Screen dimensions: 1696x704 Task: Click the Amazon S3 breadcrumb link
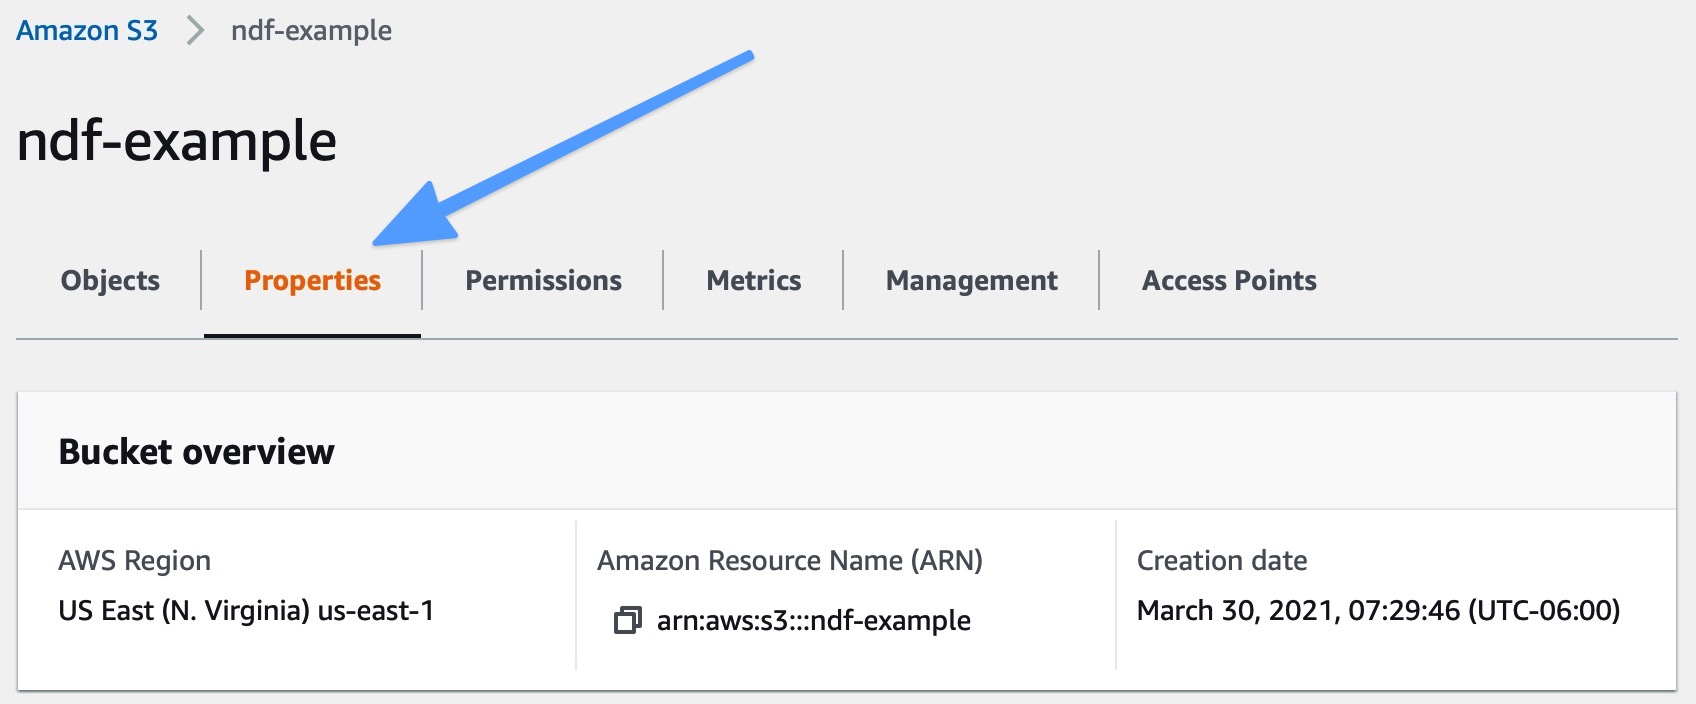[87, 31]
